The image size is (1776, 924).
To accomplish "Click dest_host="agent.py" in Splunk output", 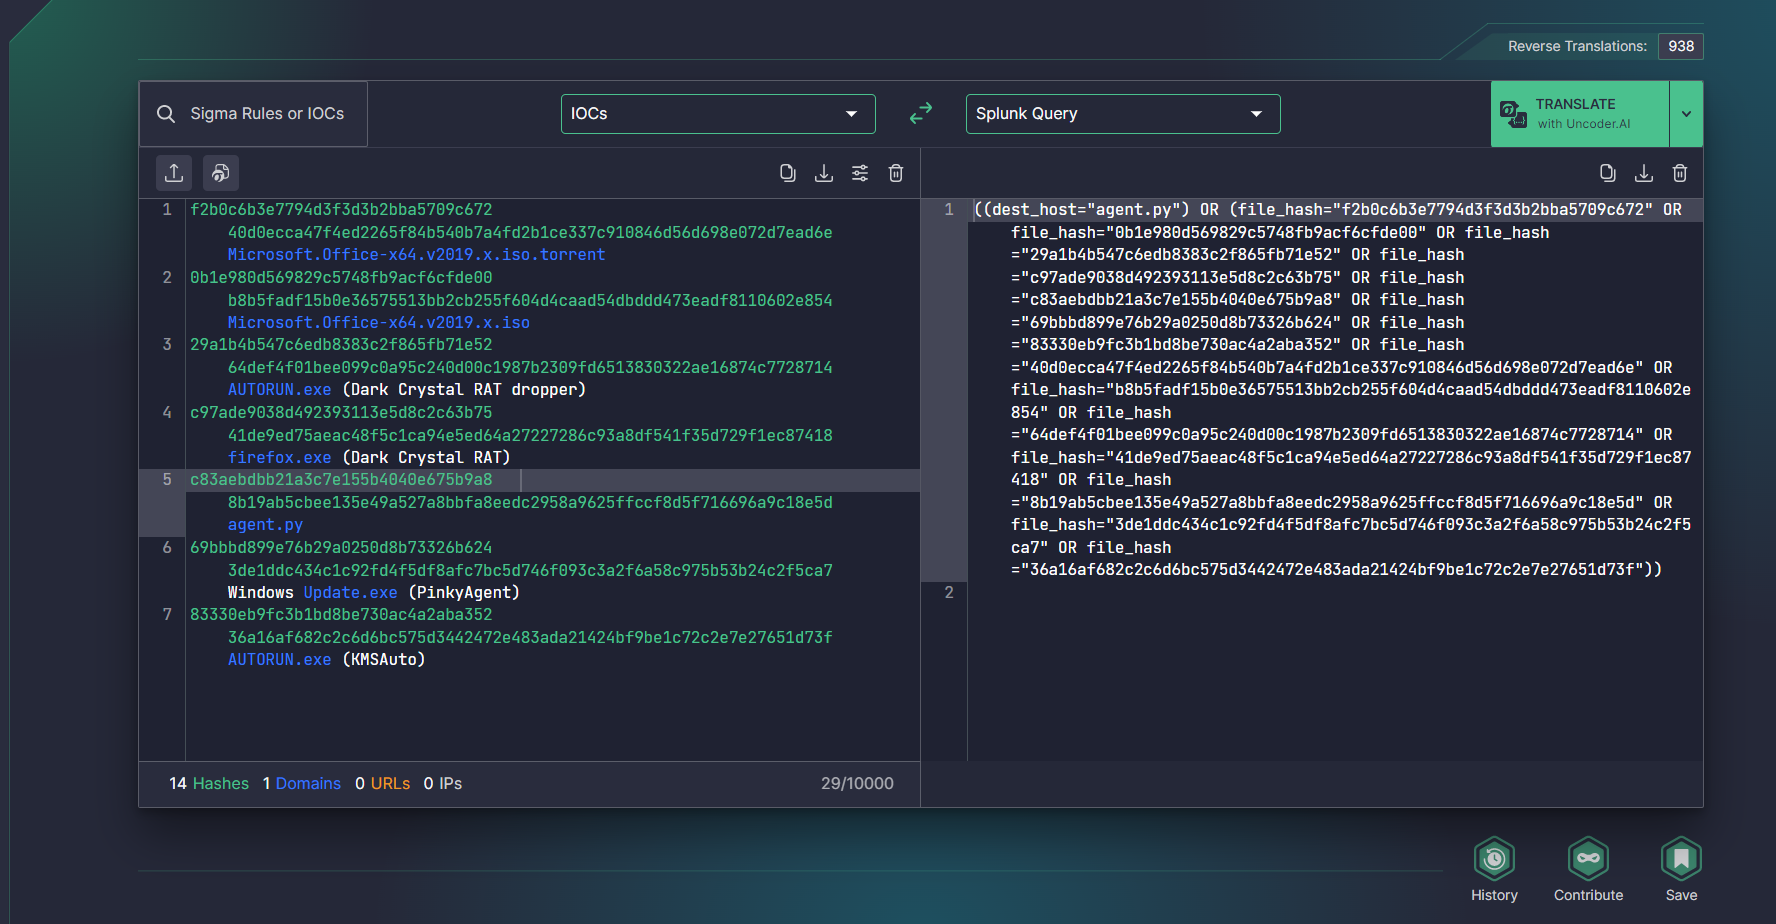I will (1086, 210).
